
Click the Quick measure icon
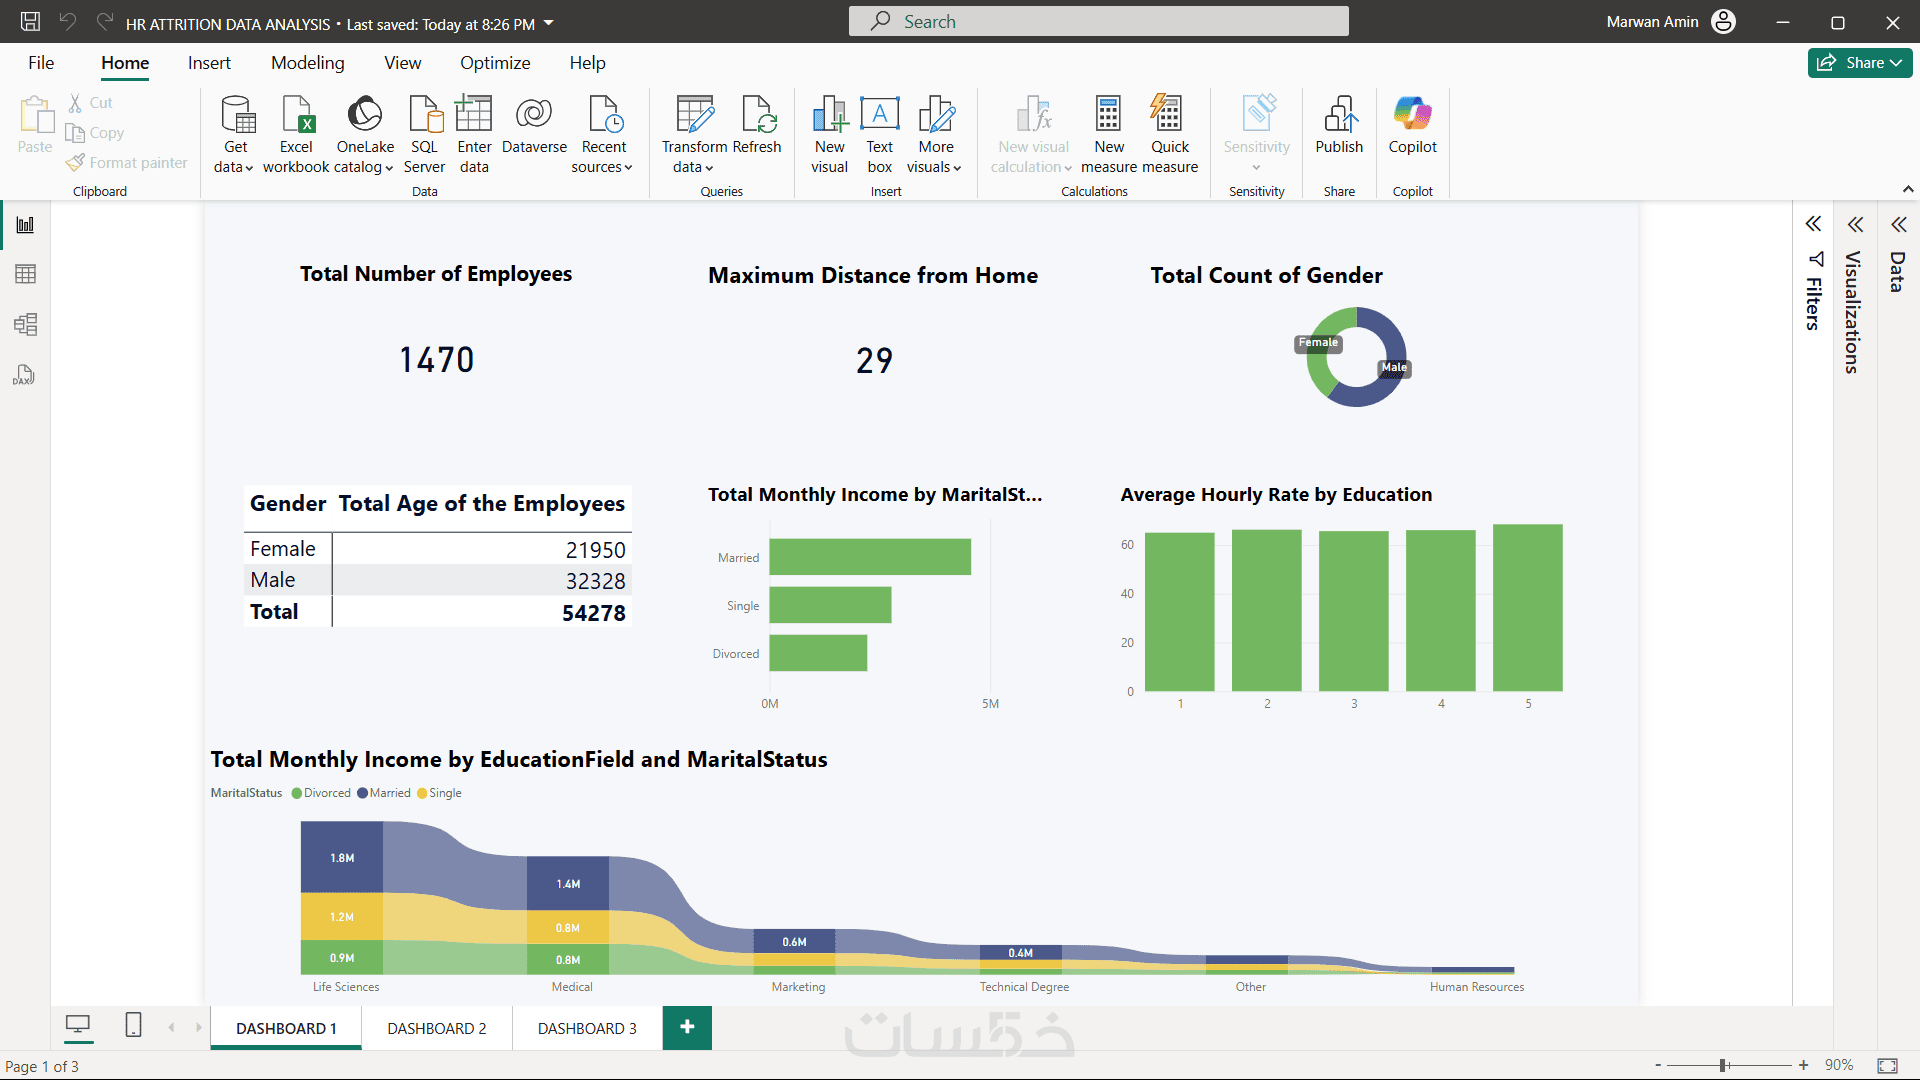1168,116
